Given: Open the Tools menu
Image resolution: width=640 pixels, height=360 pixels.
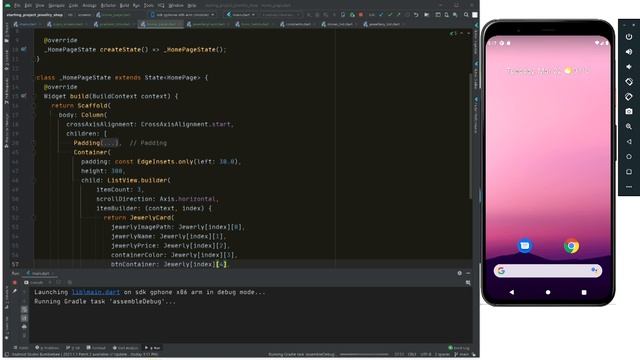Looking at the screenshot, I should click(149, 6).
